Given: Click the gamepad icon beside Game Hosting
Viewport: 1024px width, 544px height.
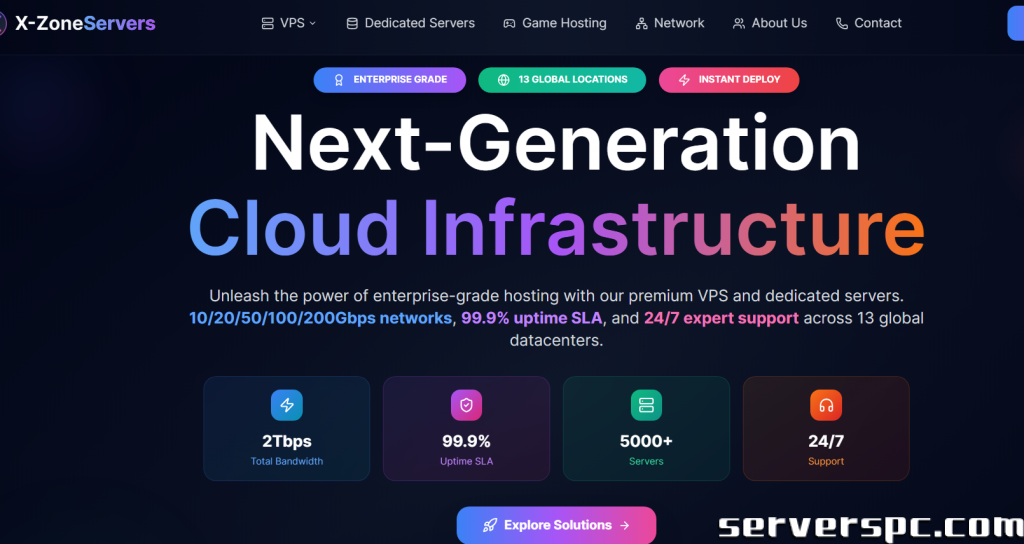Looking at the screenshot, I should coord(509,23).
